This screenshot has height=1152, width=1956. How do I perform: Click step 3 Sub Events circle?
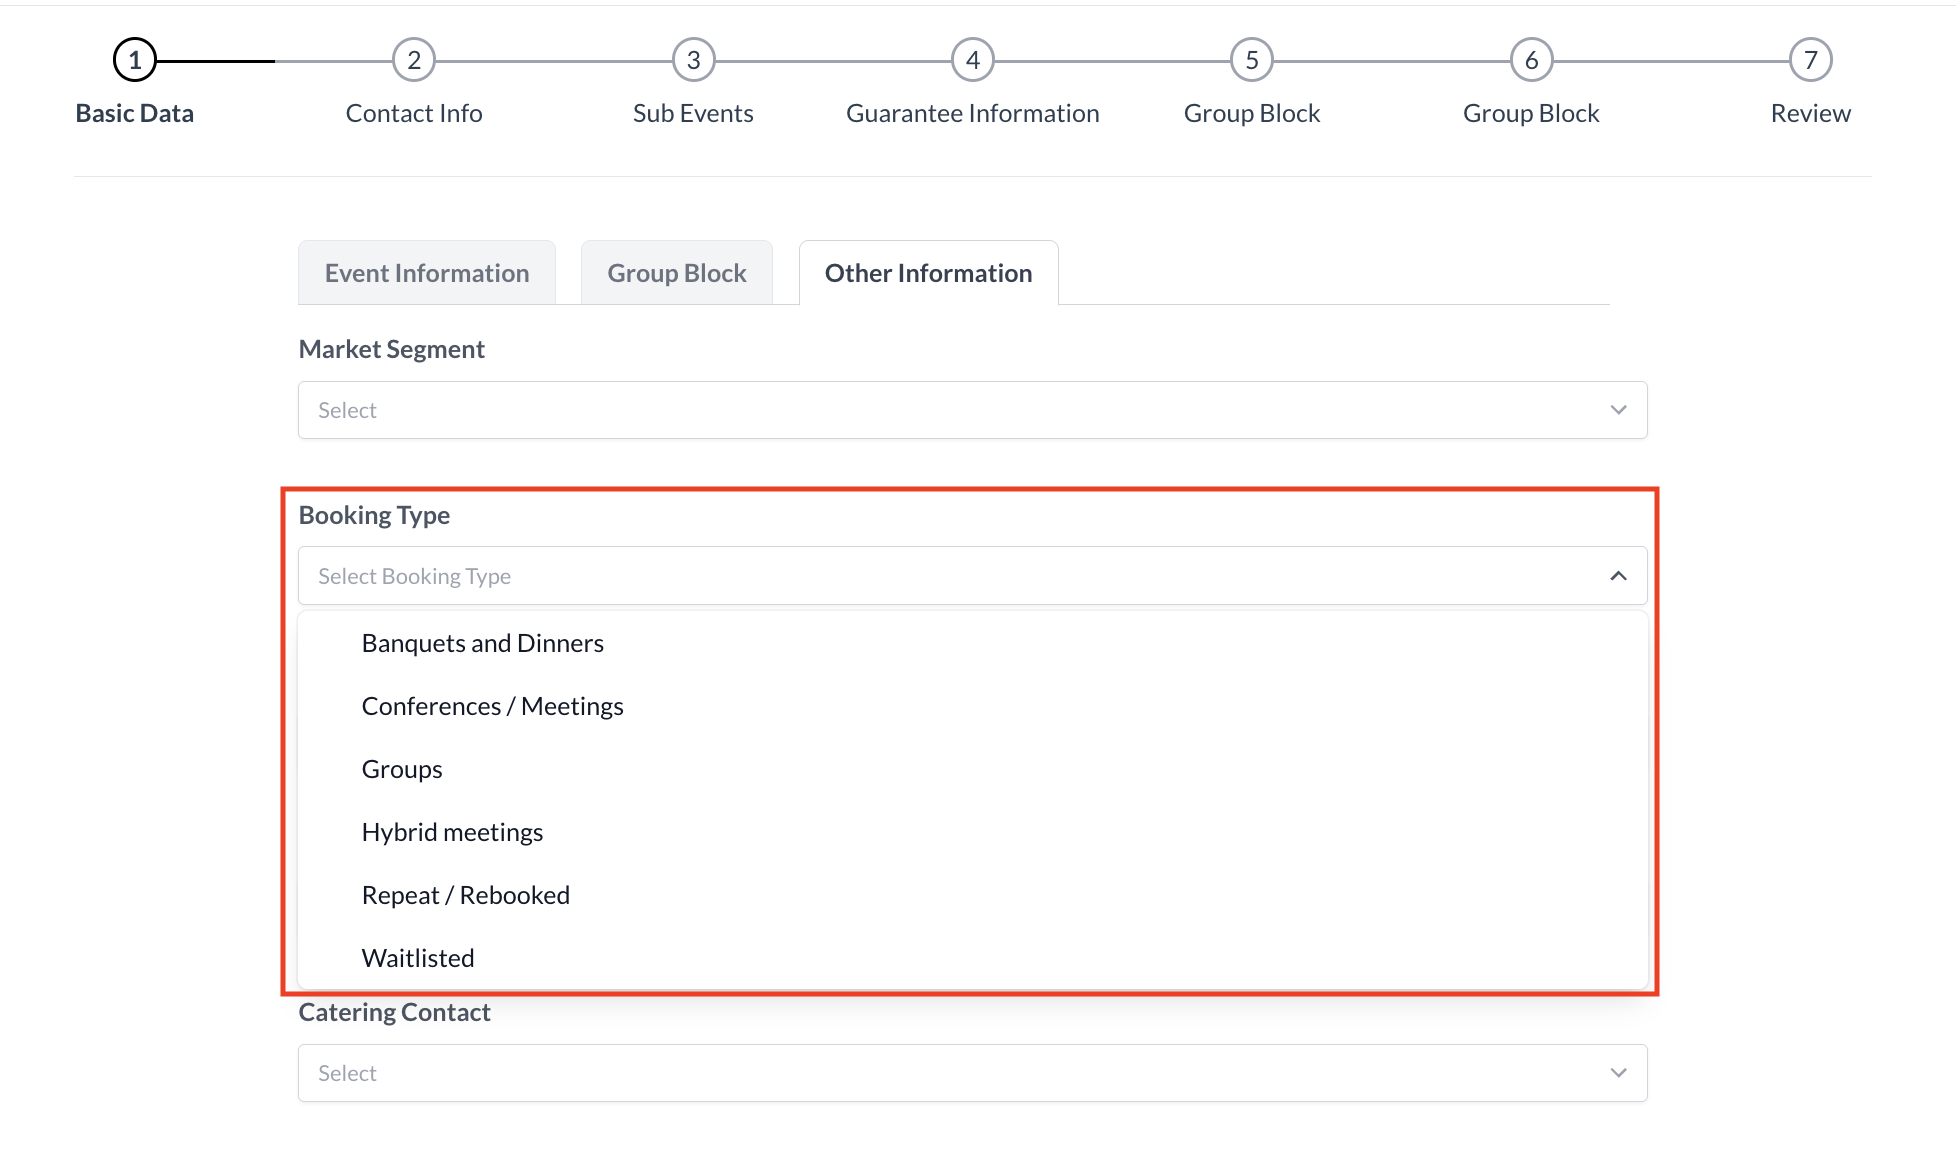692,58
